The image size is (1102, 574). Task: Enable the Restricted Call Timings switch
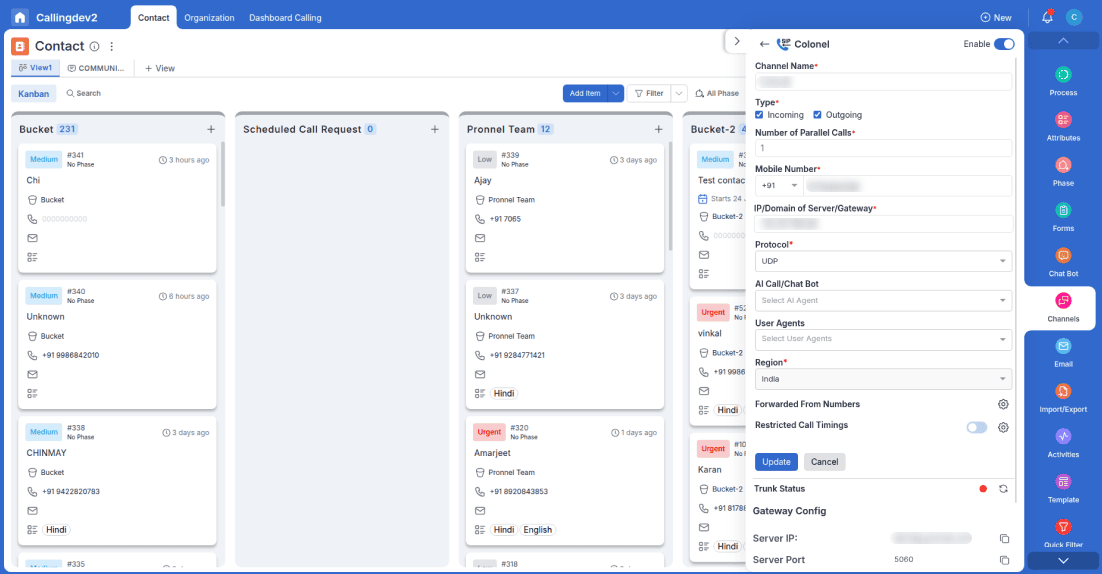click(x=976, y=427)
